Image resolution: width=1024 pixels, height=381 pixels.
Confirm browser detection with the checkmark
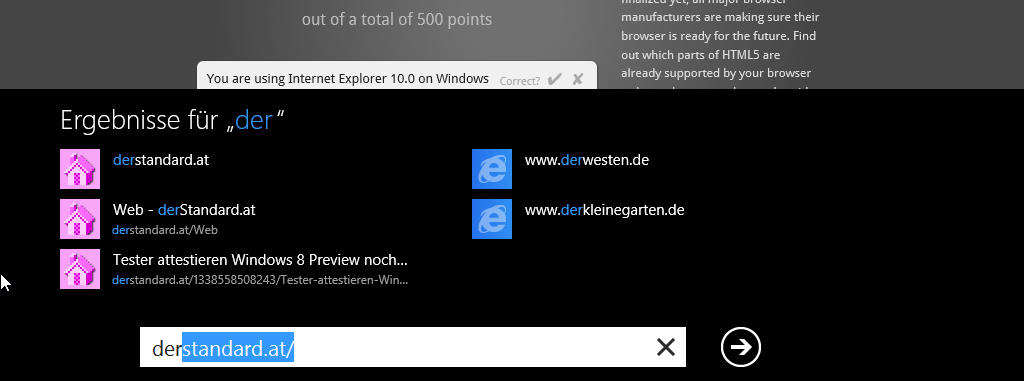[x=554, y=80]
